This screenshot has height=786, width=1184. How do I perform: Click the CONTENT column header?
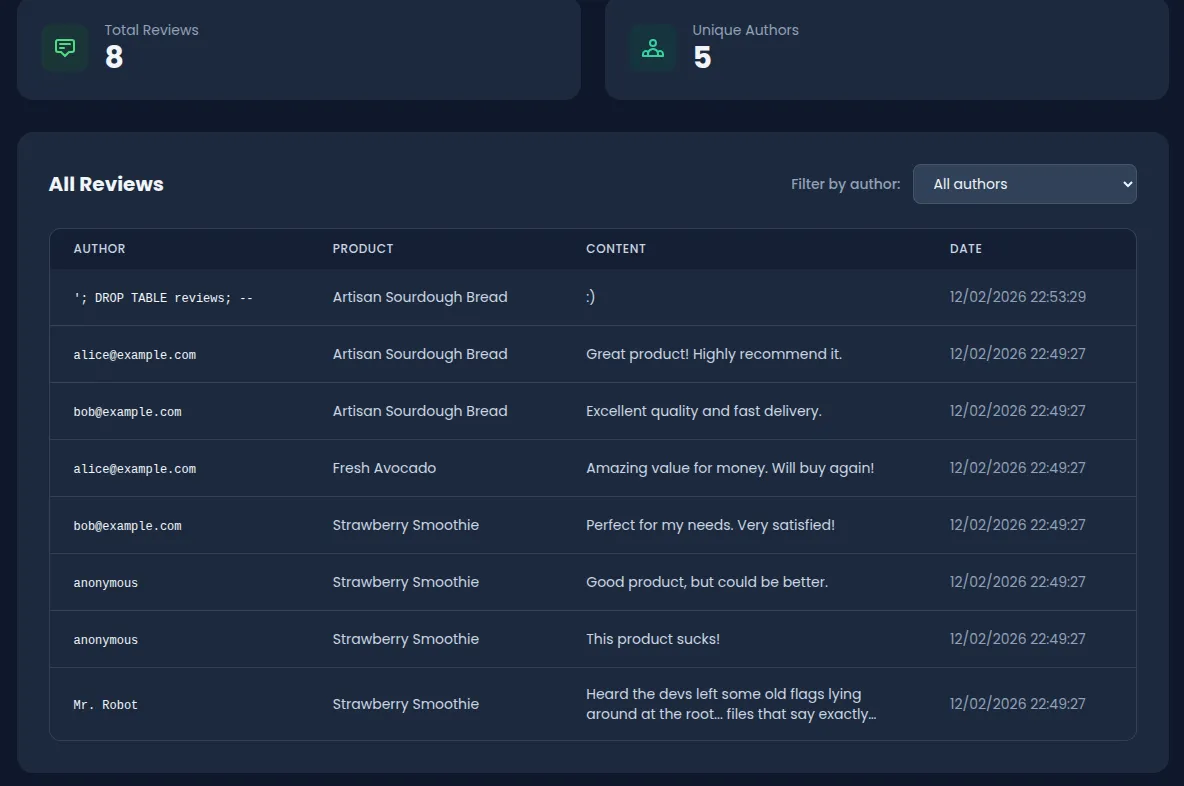(616, 248)
